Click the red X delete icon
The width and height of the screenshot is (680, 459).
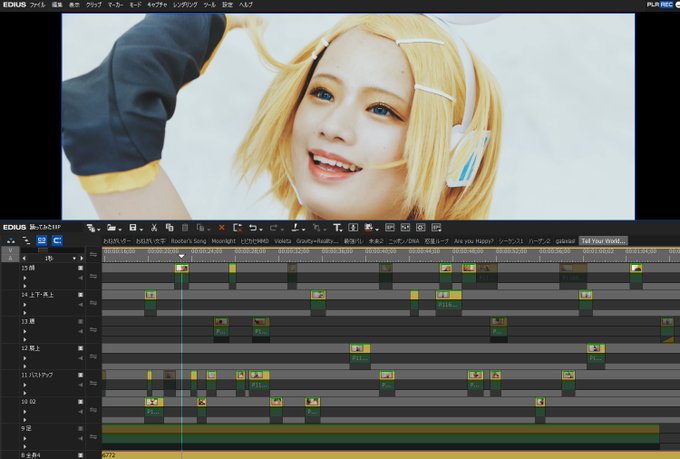[x=222, y=228]
